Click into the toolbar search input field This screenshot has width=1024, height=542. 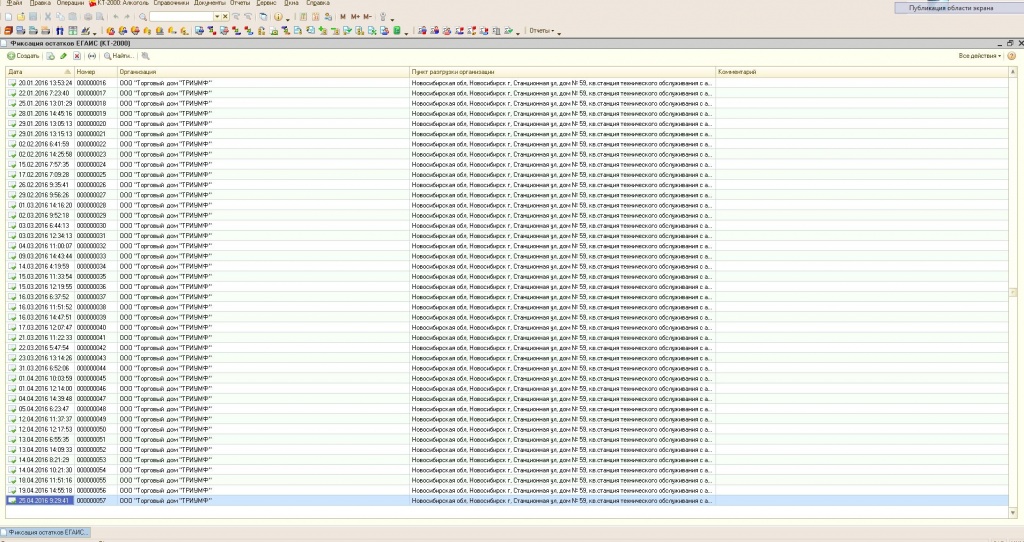182,17
